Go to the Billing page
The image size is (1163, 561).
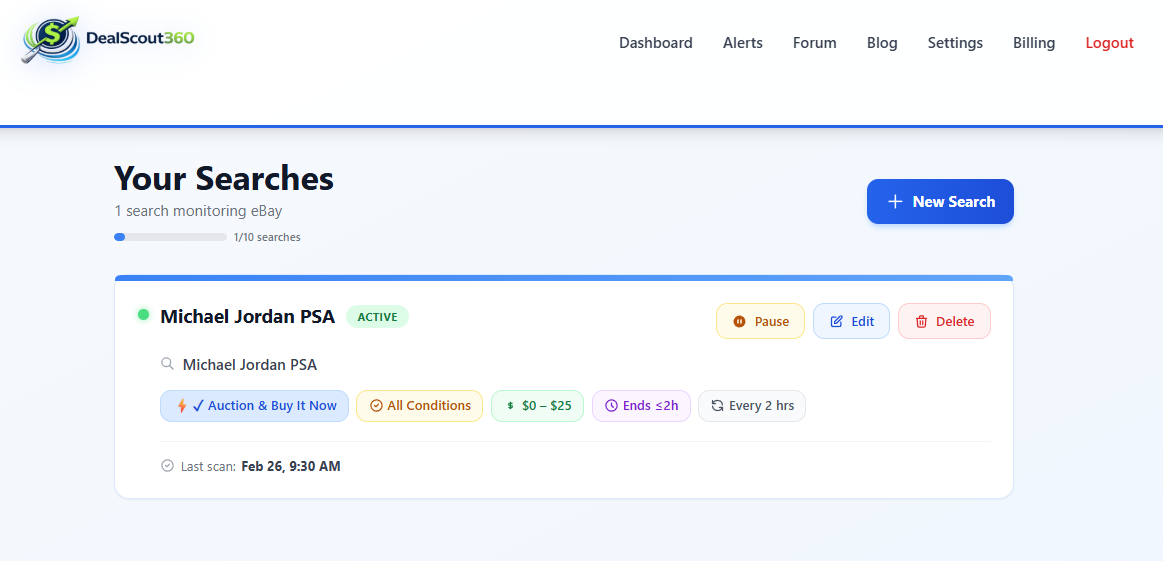[1034, 43]
